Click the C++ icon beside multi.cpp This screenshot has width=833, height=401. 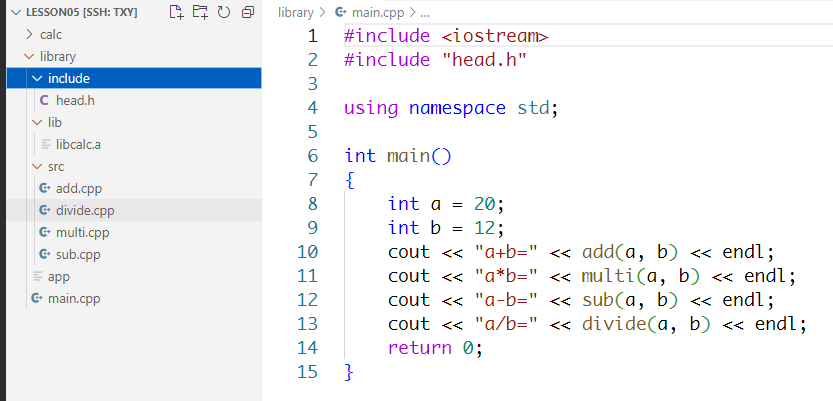point(45,233)
